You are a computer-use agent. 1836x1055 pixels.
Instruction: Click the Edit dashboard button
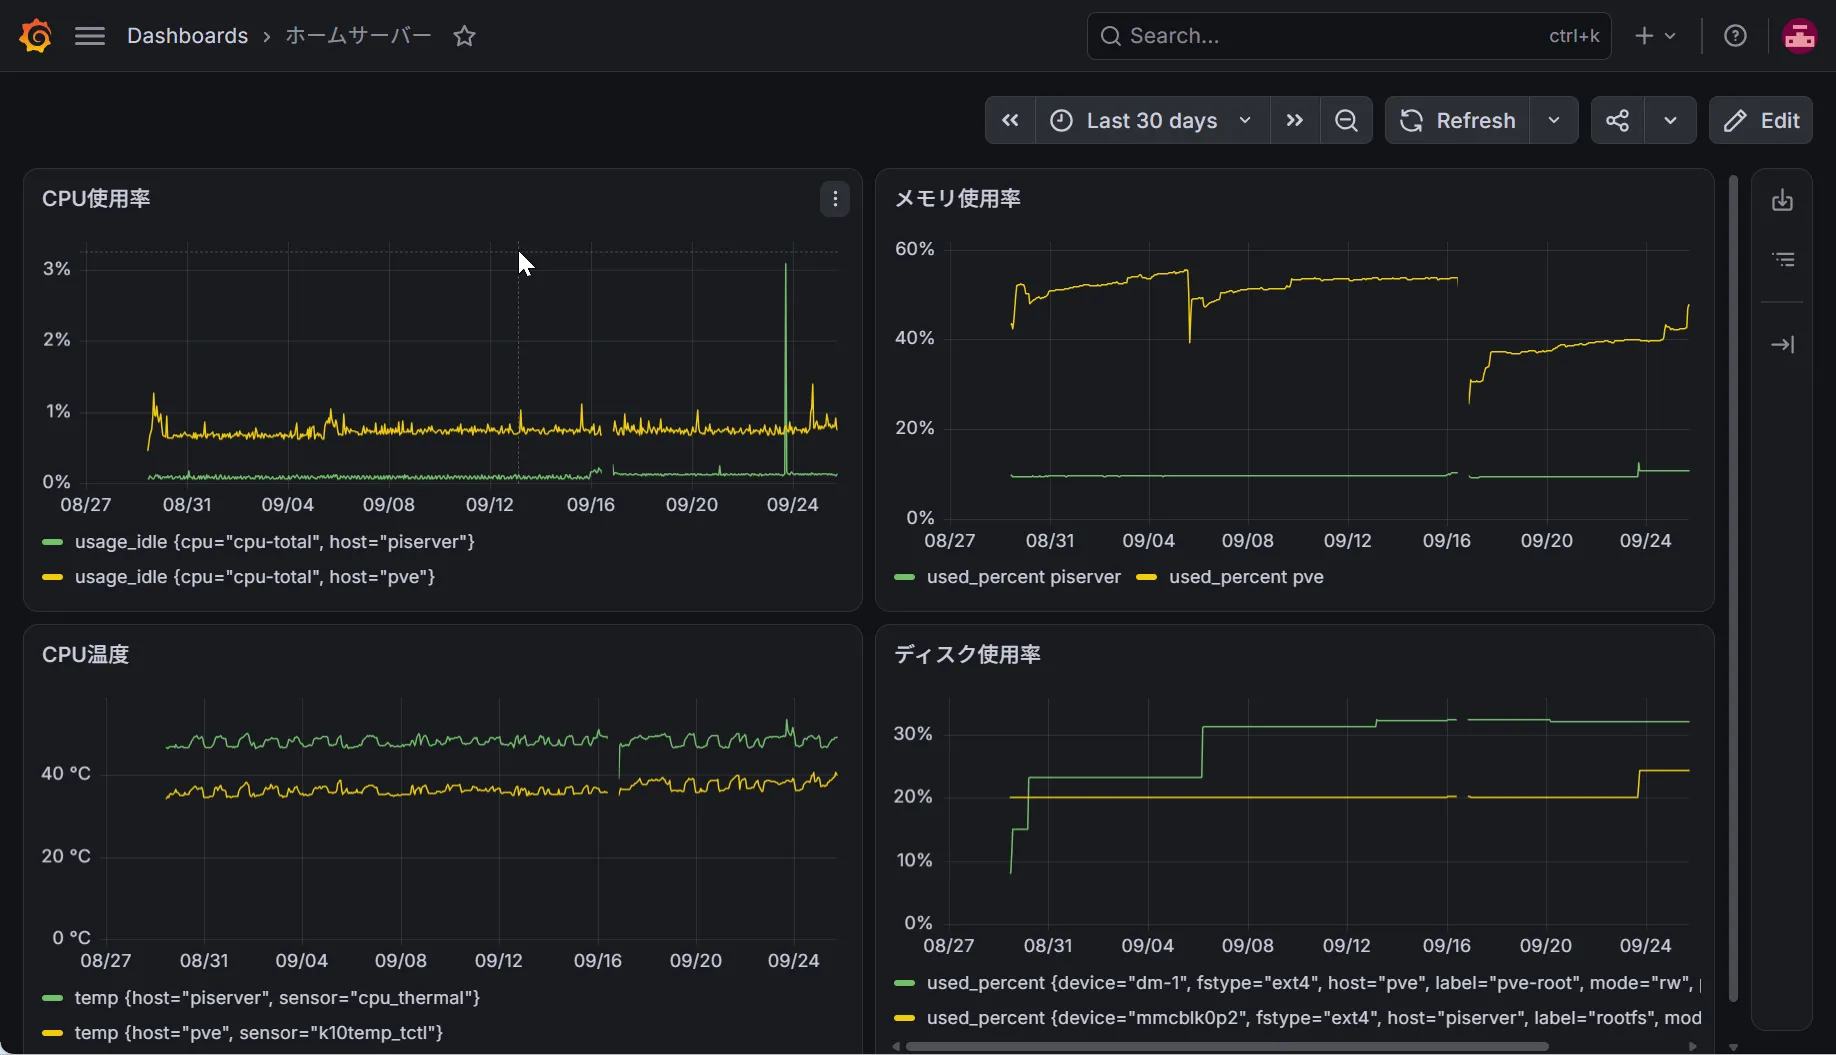pyautogui.click(x=1761, y=120)
